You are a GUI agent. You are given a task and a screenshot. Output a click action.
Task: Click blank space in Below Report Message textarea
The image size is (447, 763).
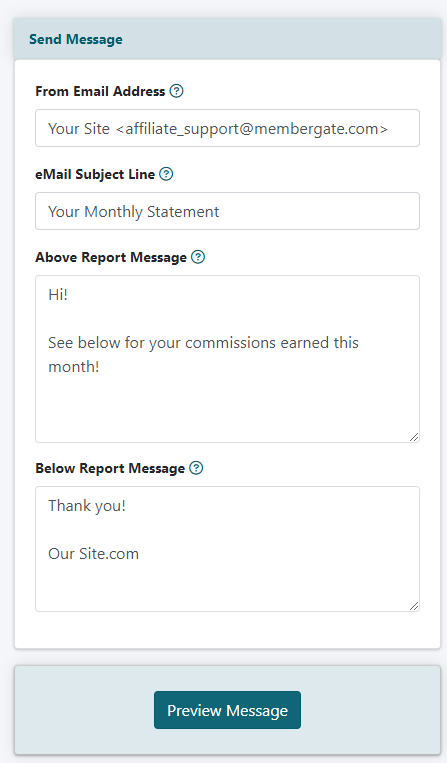(x=227, y=586)
